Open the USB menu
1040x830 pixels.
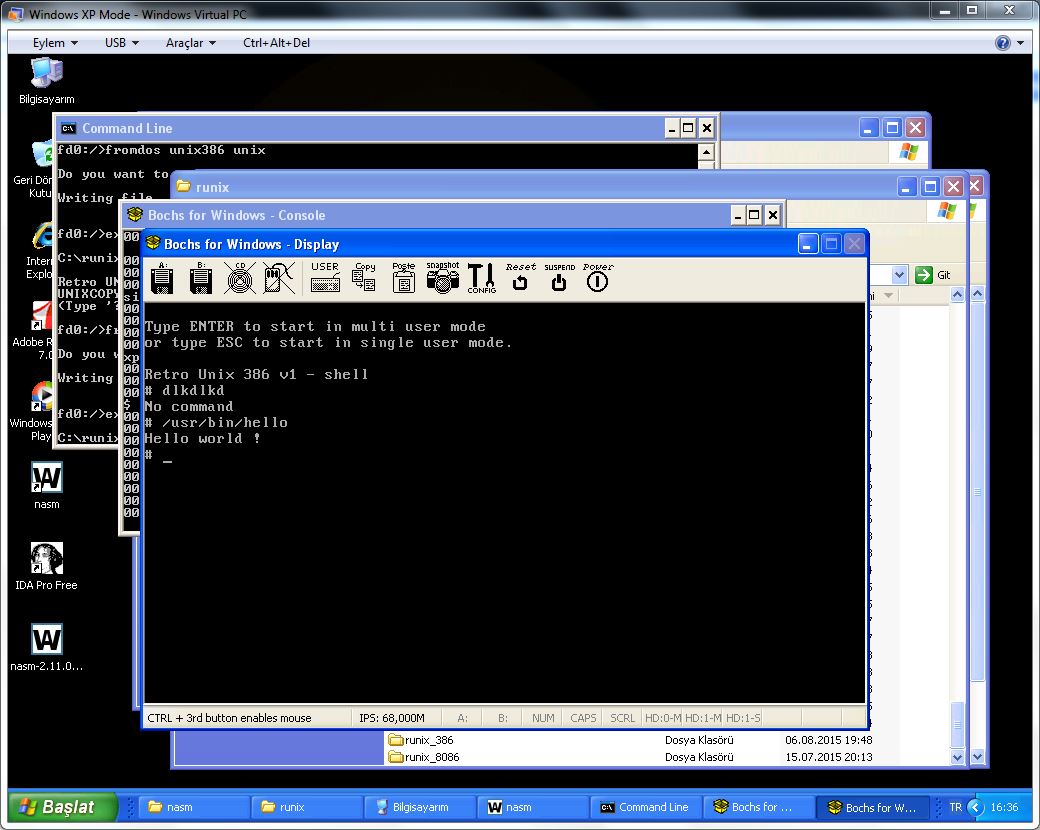(121, 42)
